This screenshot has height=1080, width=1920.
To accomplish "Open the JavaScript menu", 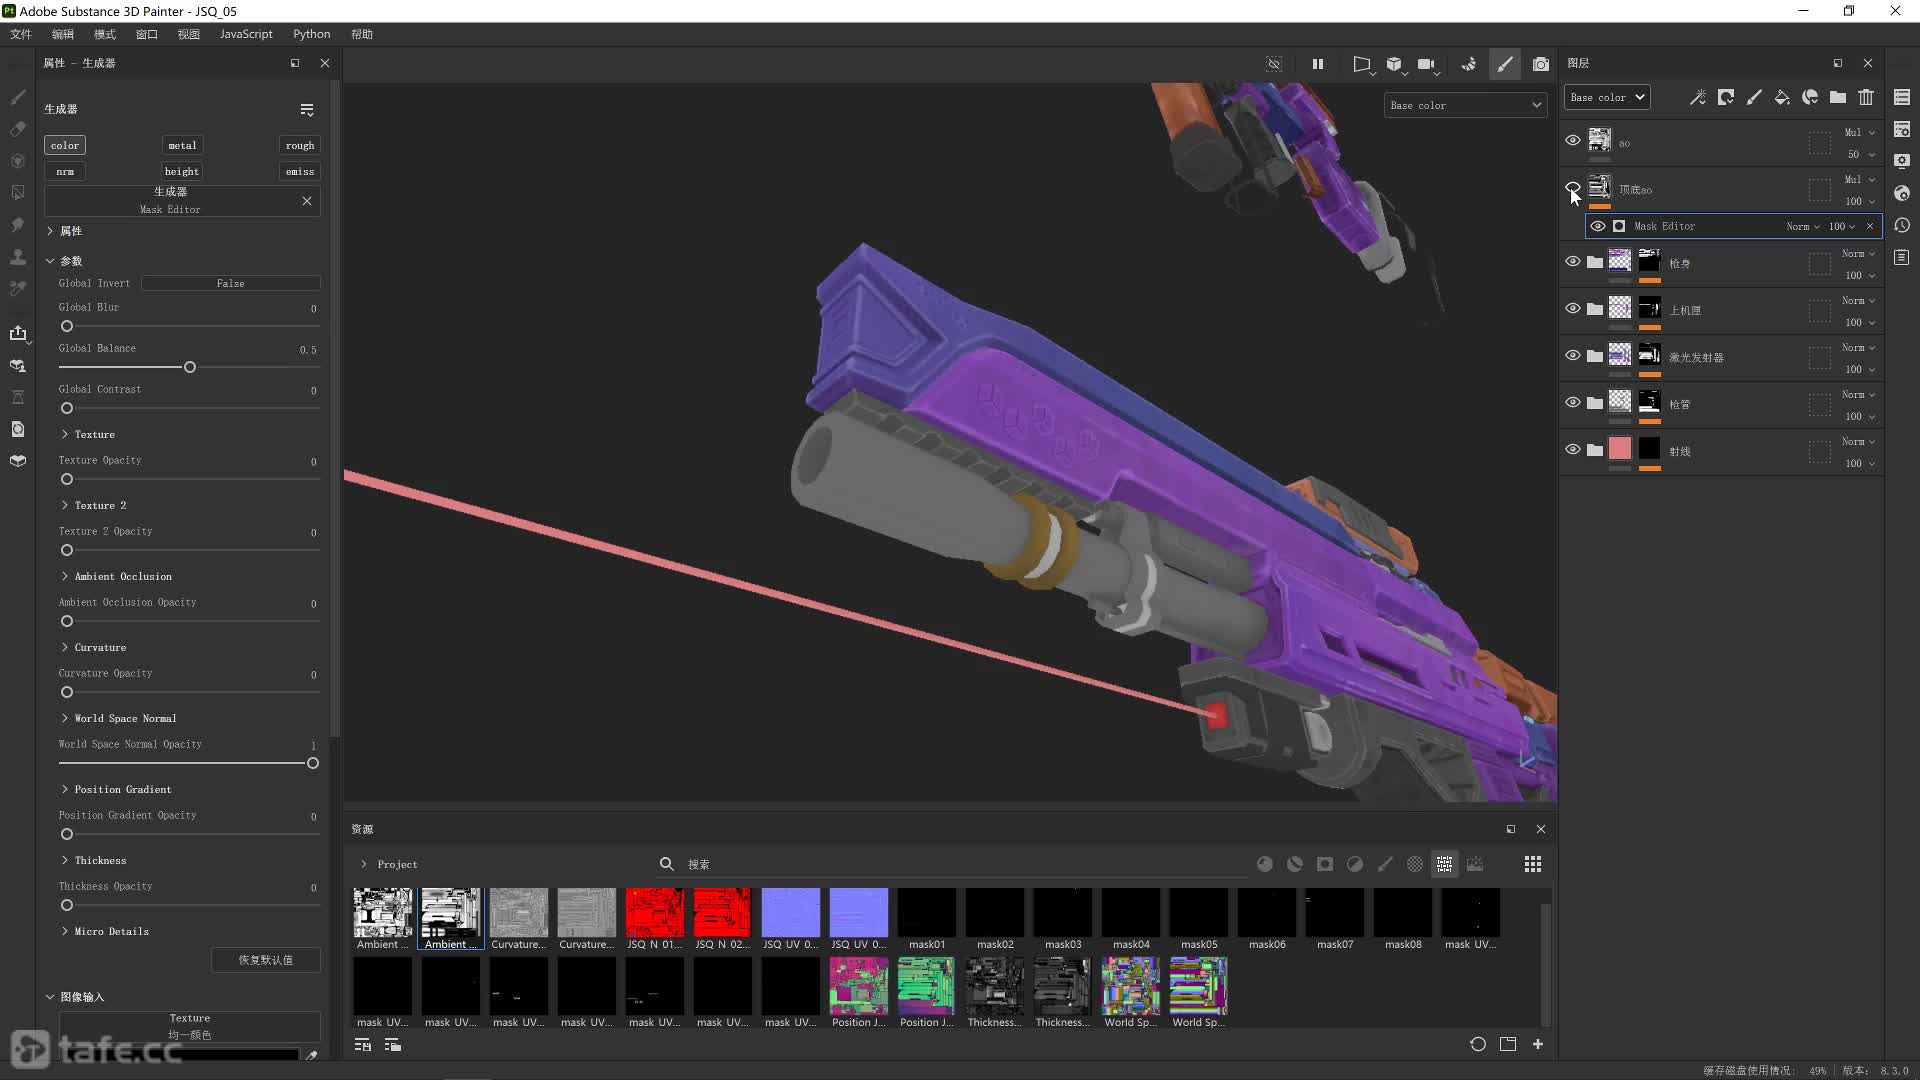I will coord(246,34).
